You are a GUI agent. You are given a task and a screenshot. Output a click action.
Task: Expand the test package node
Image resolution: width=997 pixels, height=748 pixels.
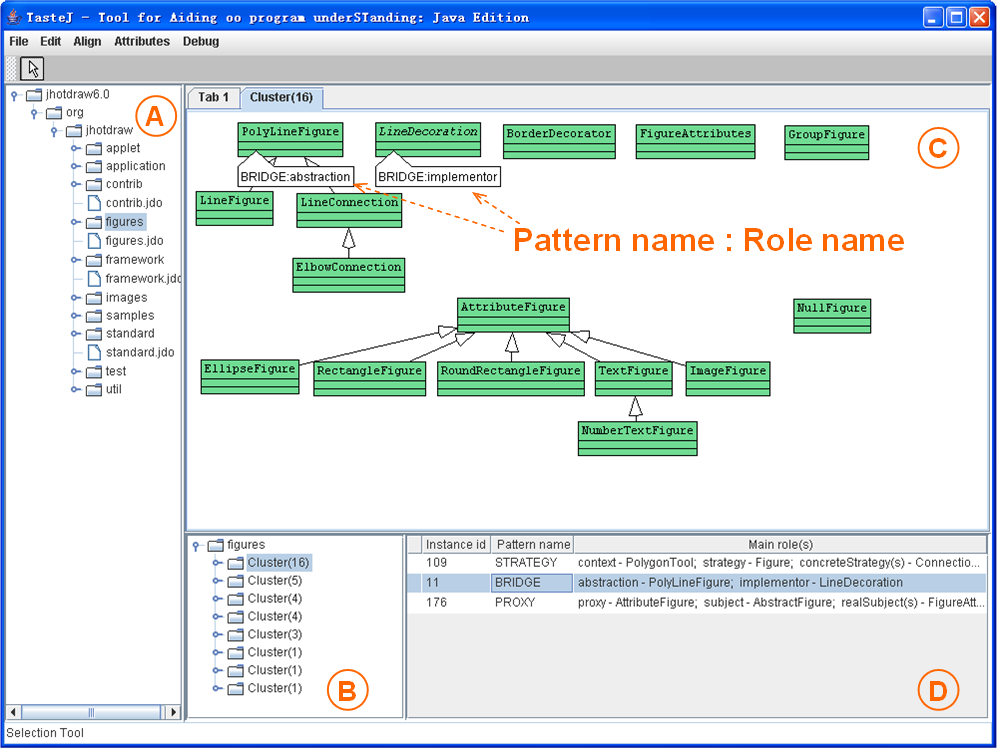(75, 371)
